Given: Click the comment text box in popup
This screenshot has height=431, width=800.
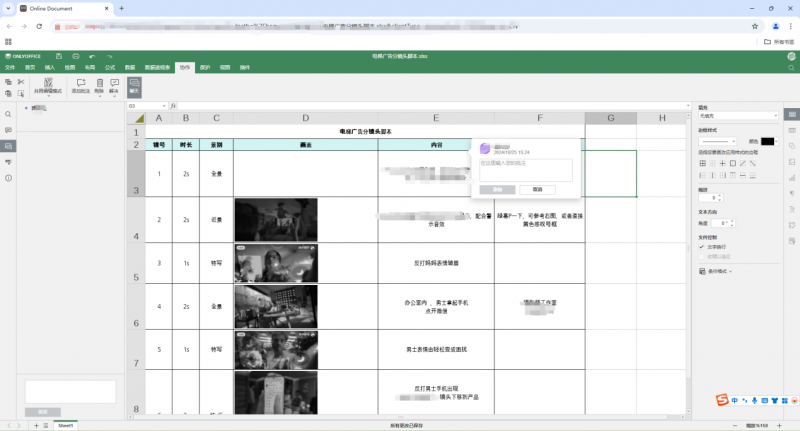Looking at the screenshot, I should point(525,169).
